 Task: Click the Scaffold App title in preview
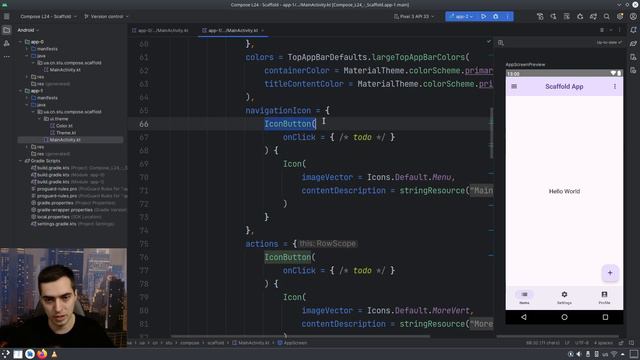coord(564,87)
